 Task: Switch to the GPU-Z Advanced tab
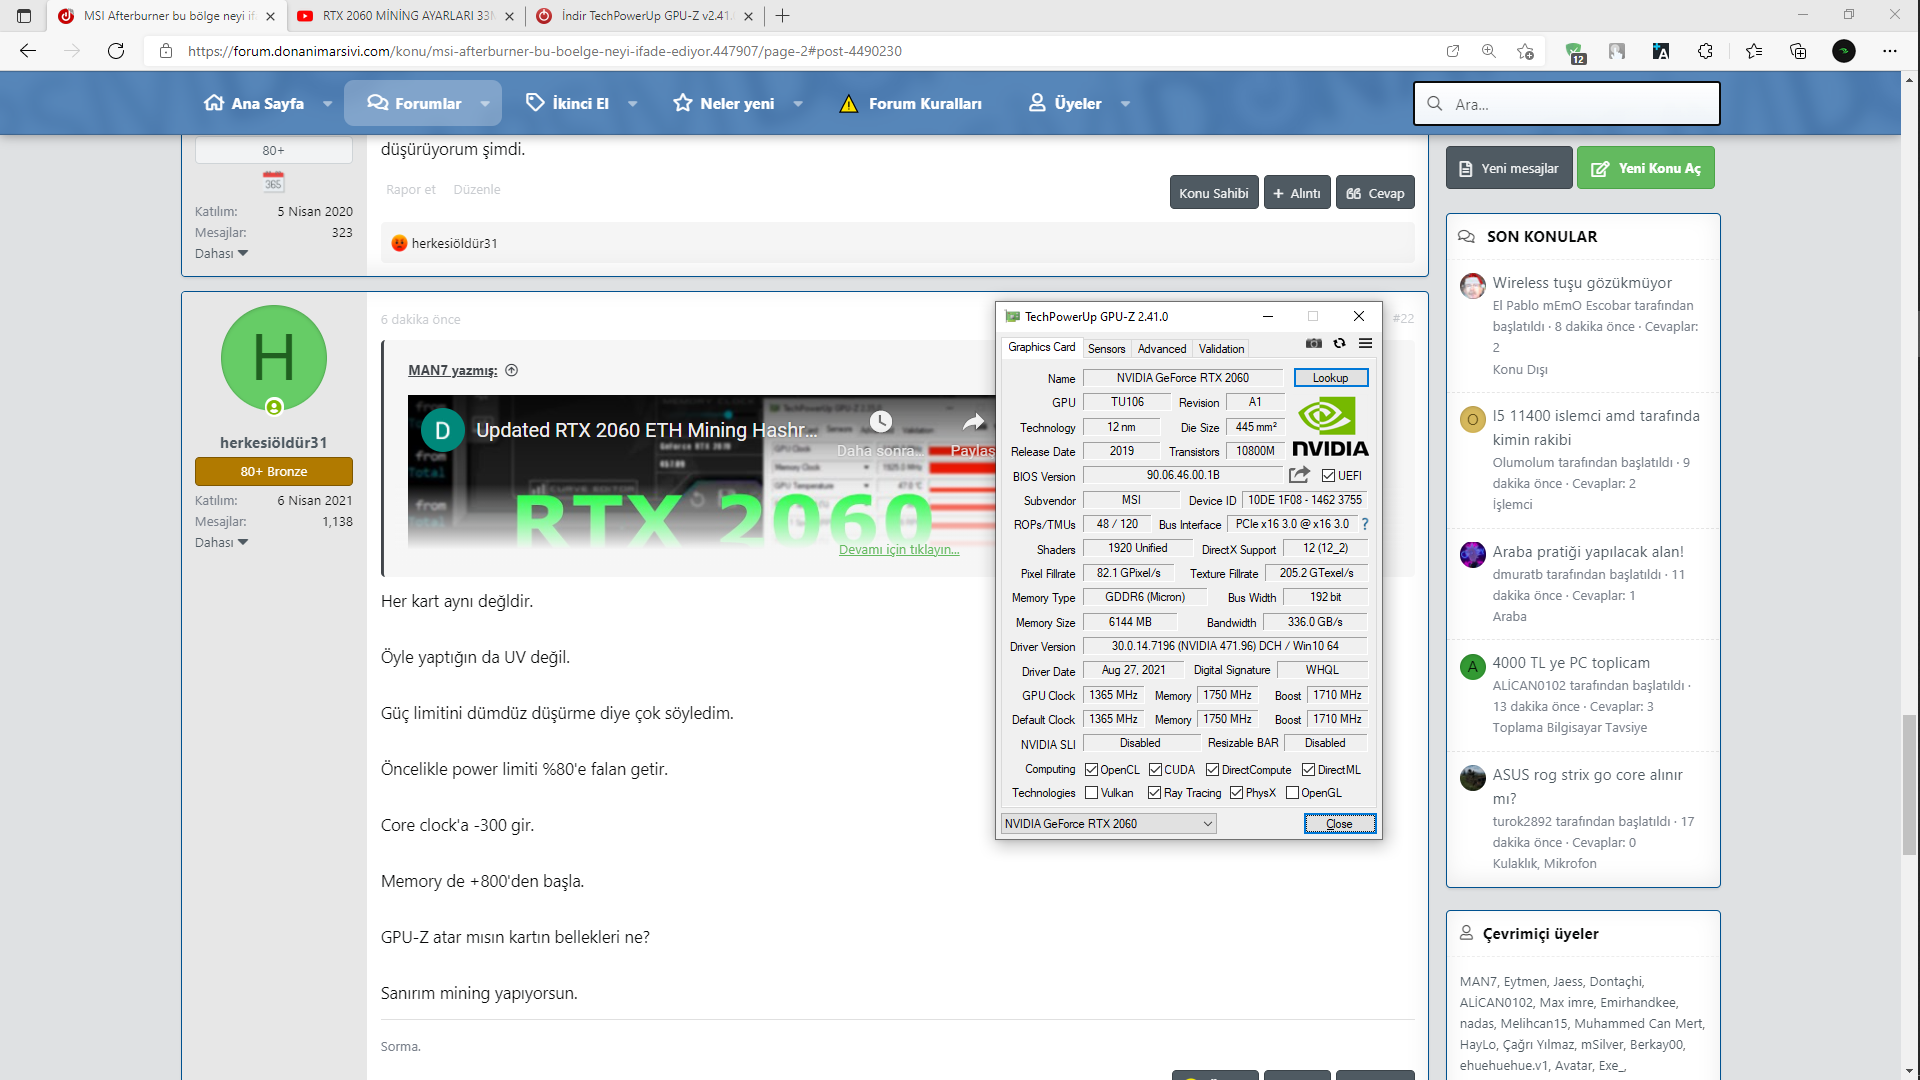(x=1161, y=349)
